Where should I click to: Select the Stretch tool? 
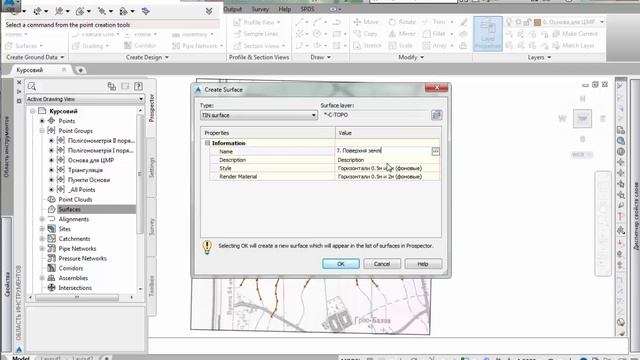tap(368, 46)
